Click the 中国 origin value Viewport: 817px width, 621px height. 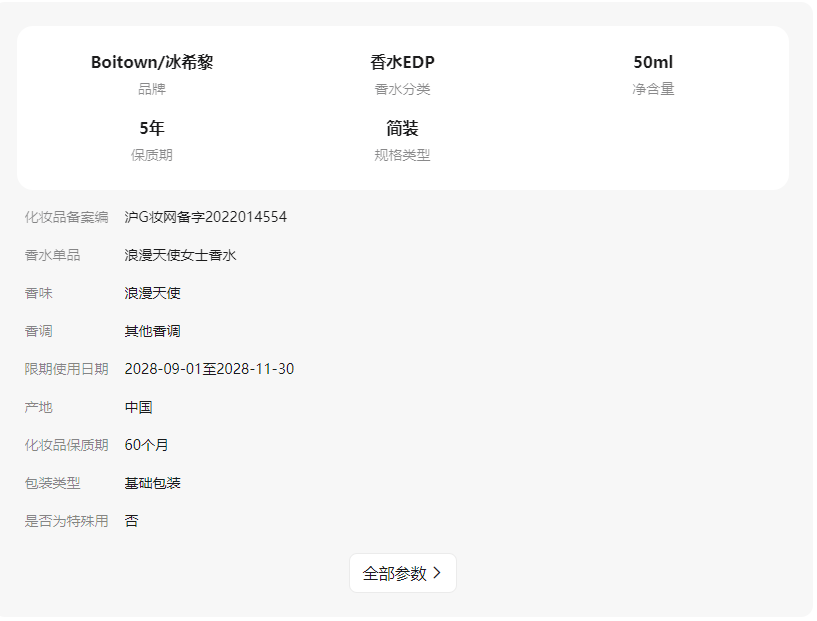coord(138,407)
